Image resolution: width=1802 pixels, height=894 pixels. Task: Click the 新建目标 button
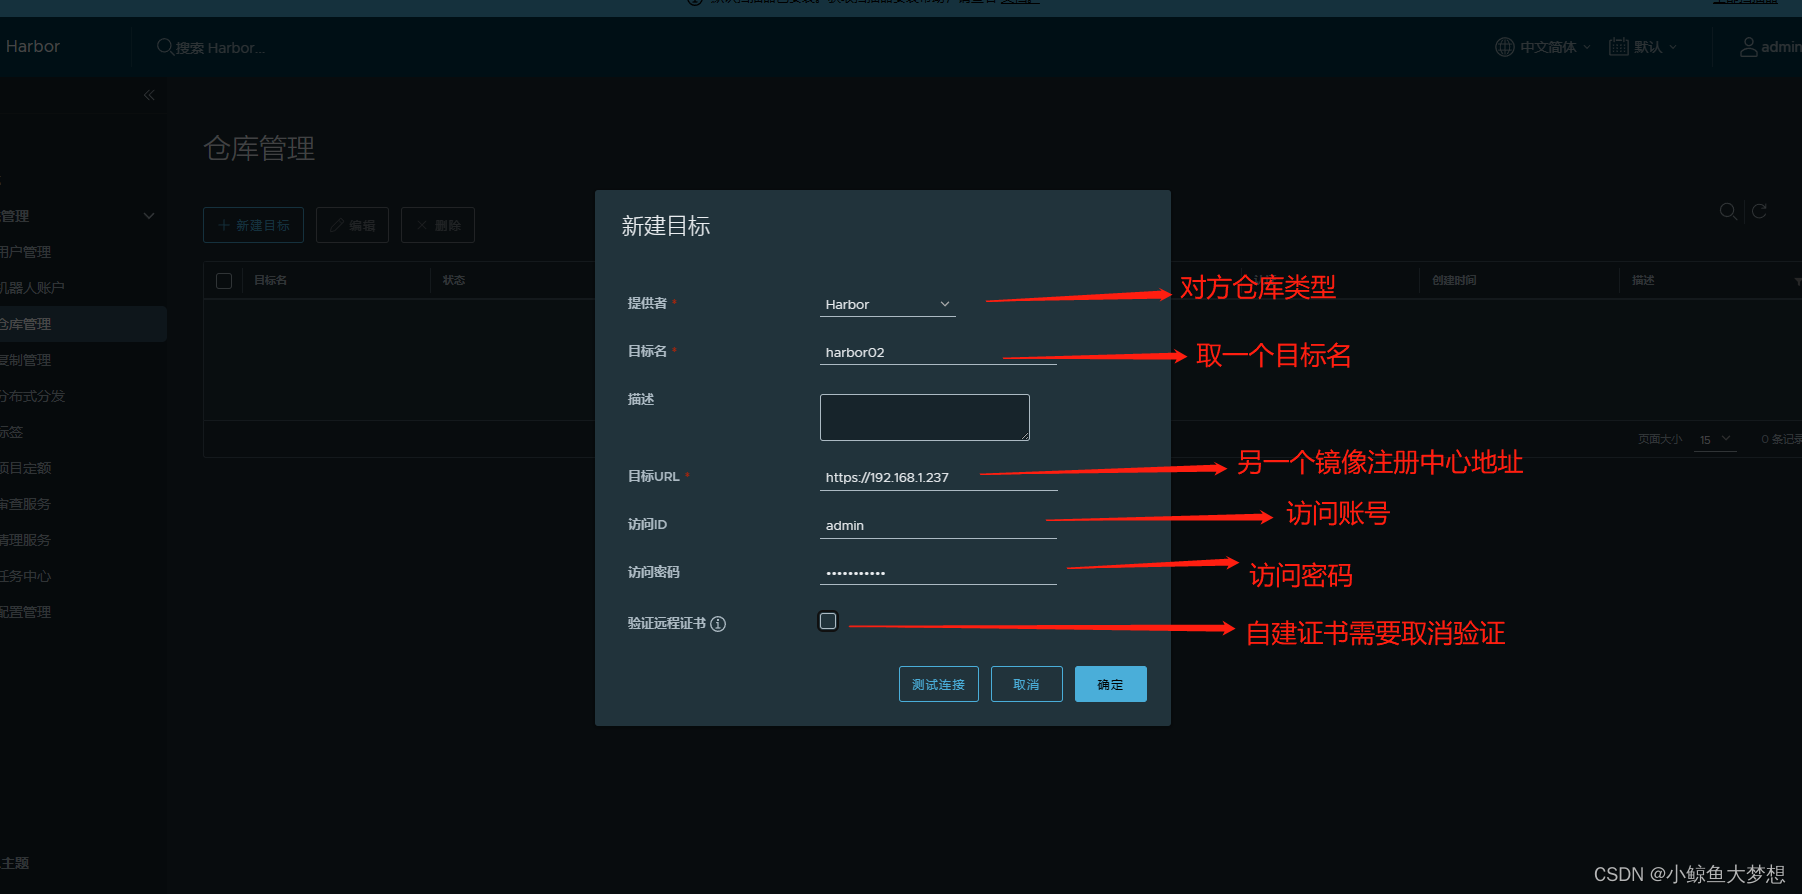click(255, 225)
